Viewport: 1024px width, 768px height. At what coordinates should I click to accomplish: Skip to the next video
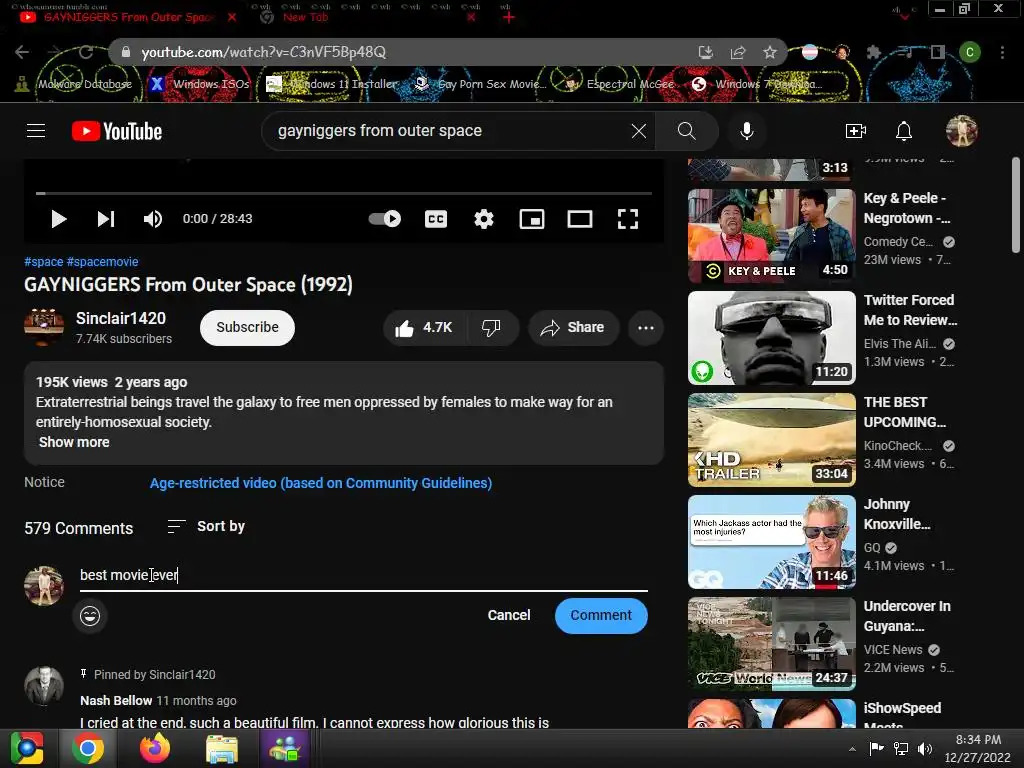pos(106,219)
